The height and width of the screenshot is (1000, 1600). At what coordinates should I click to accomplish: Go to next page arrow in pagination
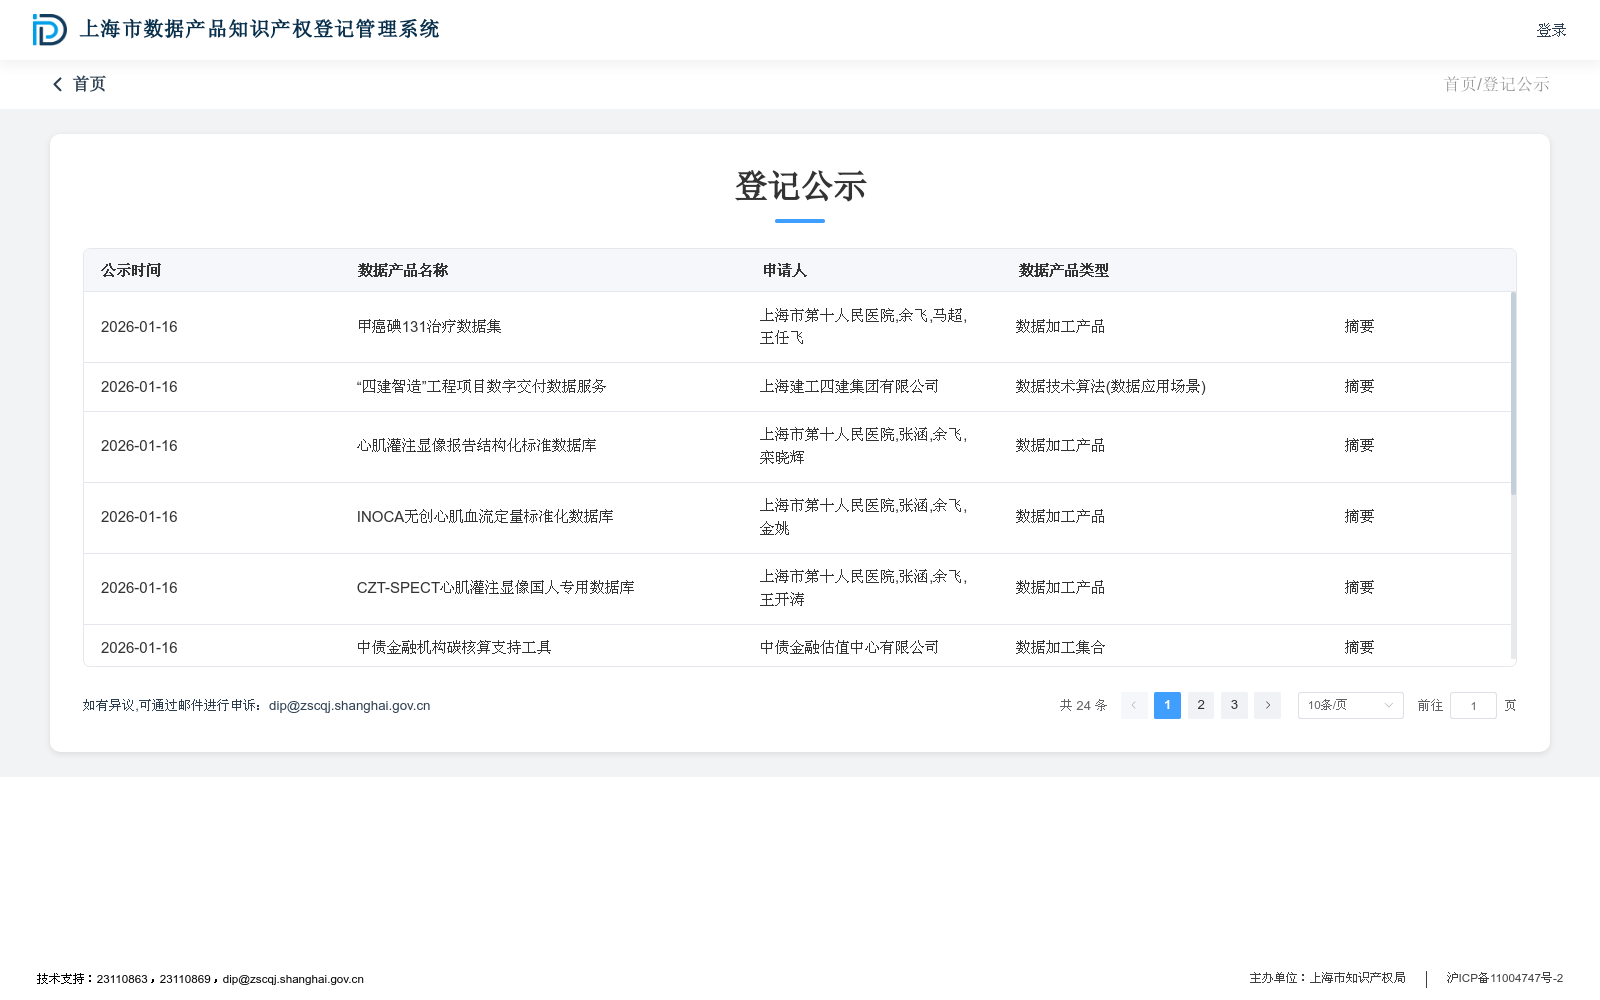pos(1267,705)
